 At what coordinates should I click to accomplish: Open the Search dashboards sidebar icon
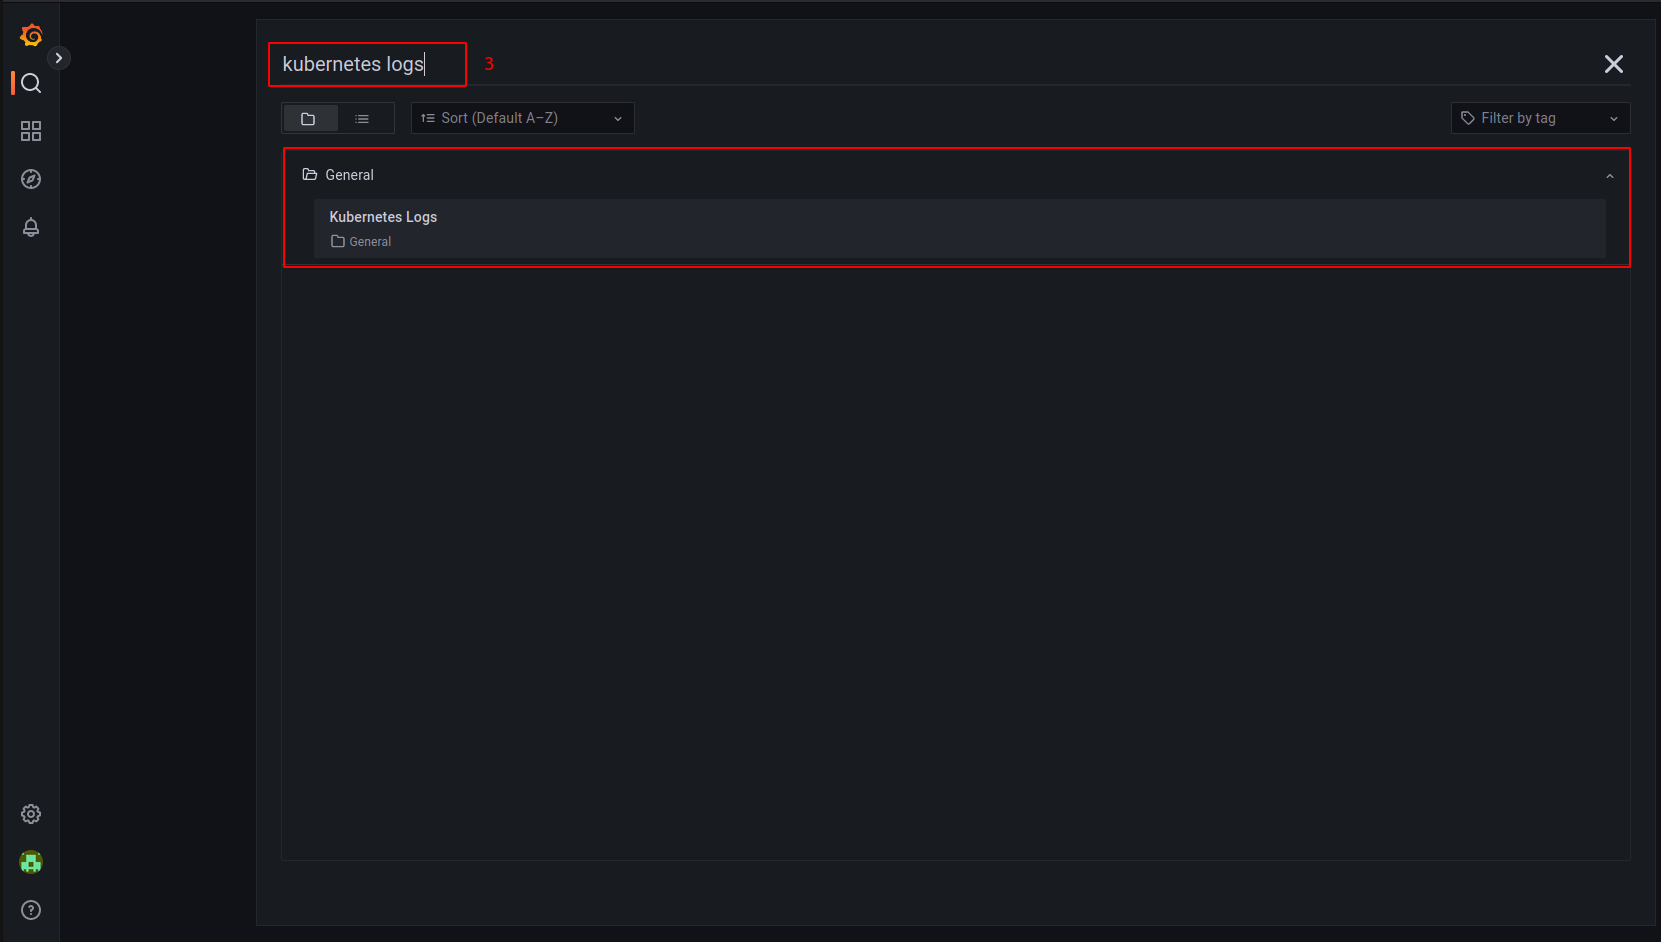31,83
